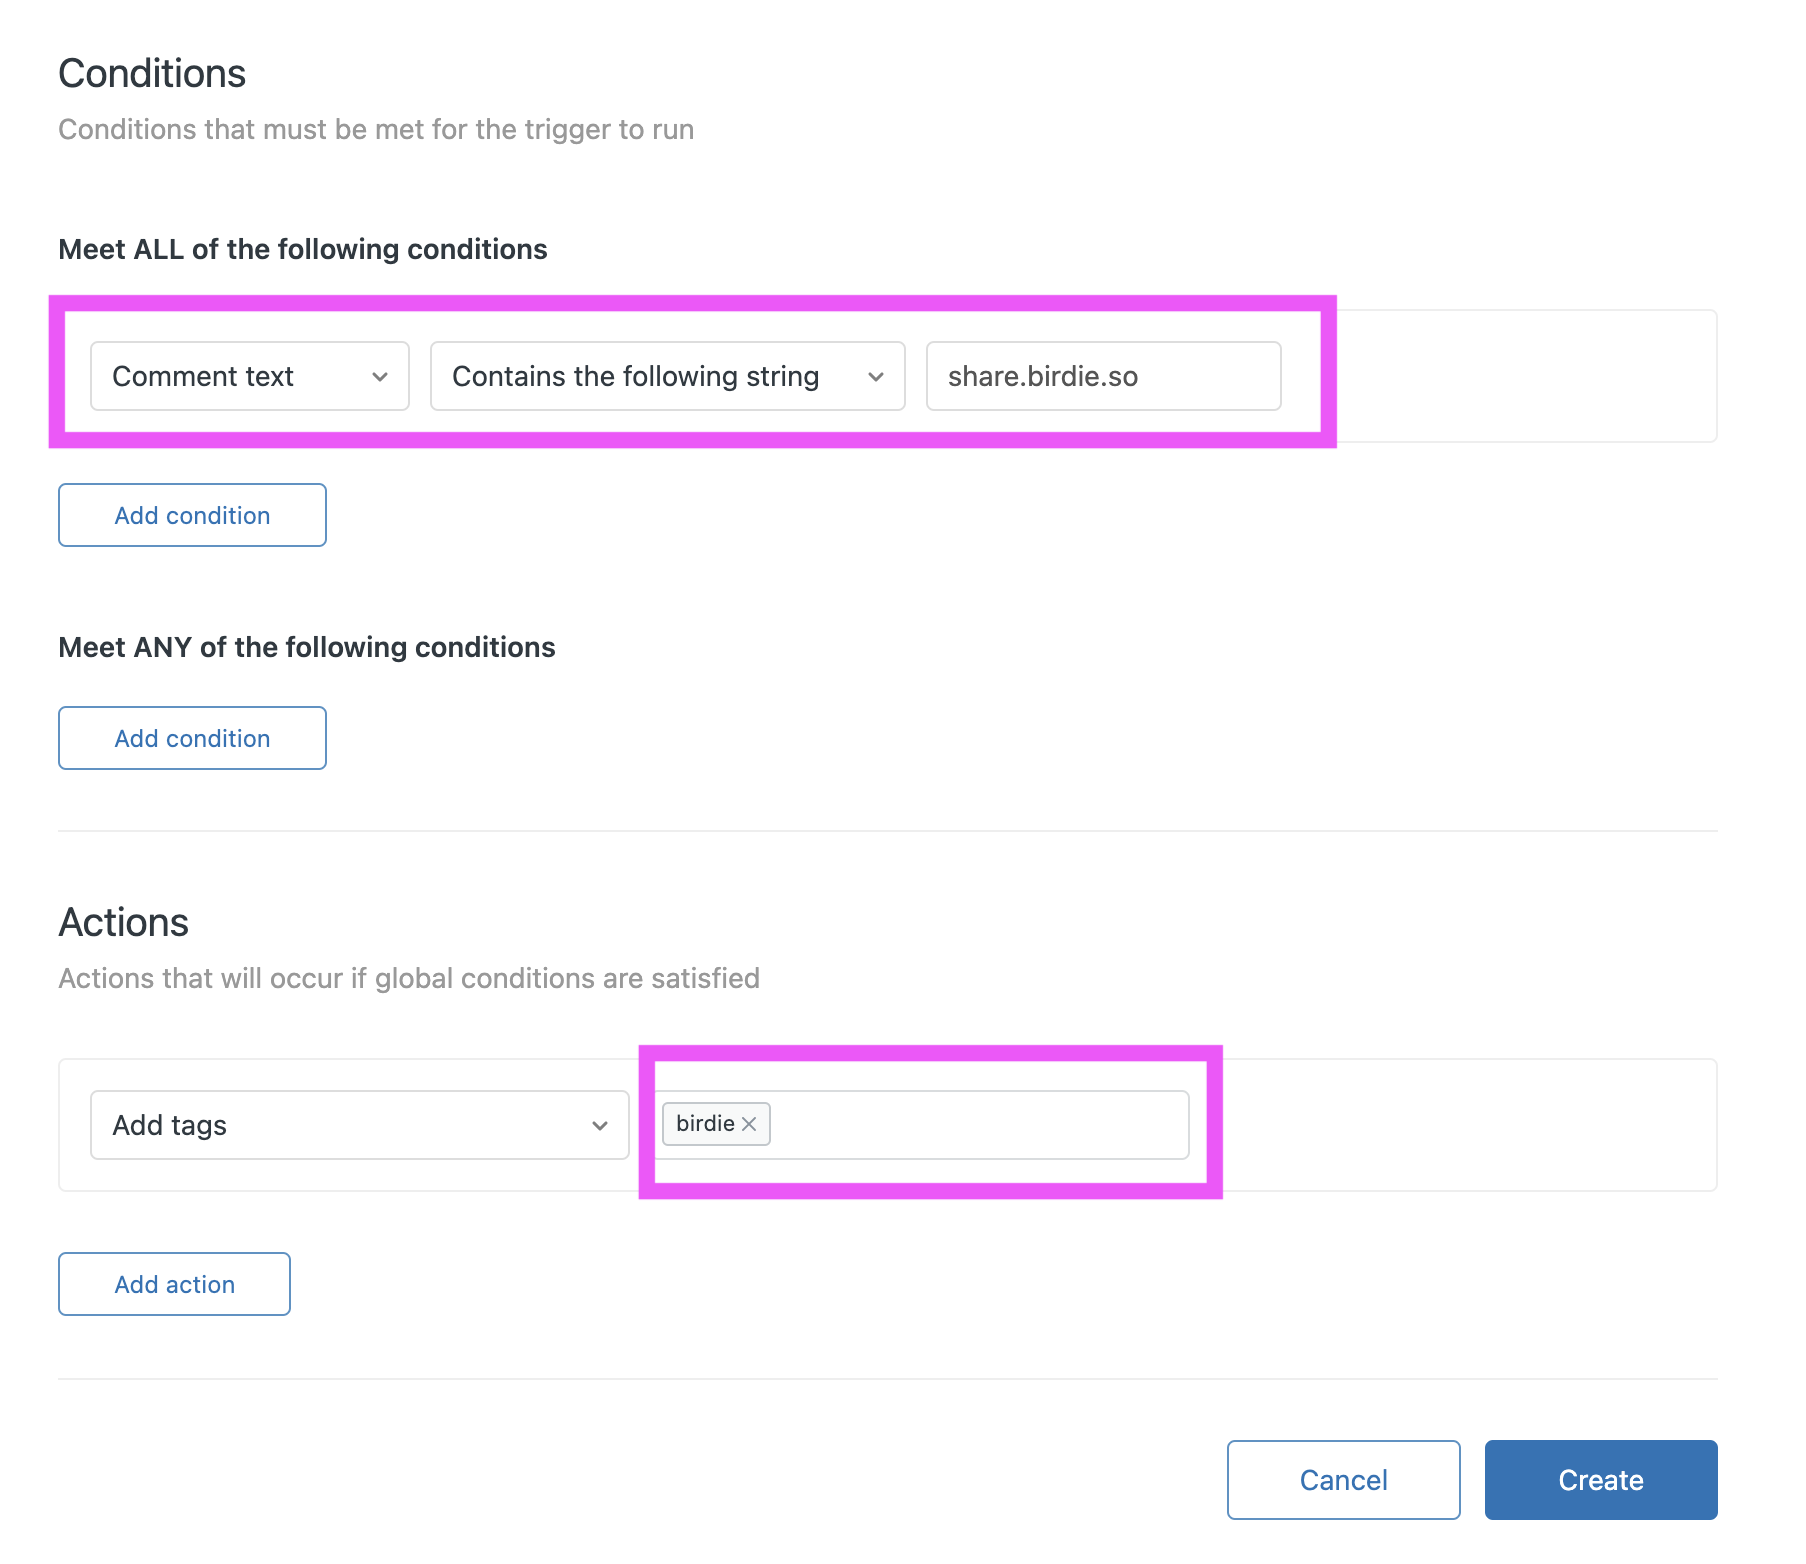Click the "Meet ALL of the following conditions" label
The height and width of the screenshot is (1564, 1806).
pyautogui.click(x=303, y=249)
